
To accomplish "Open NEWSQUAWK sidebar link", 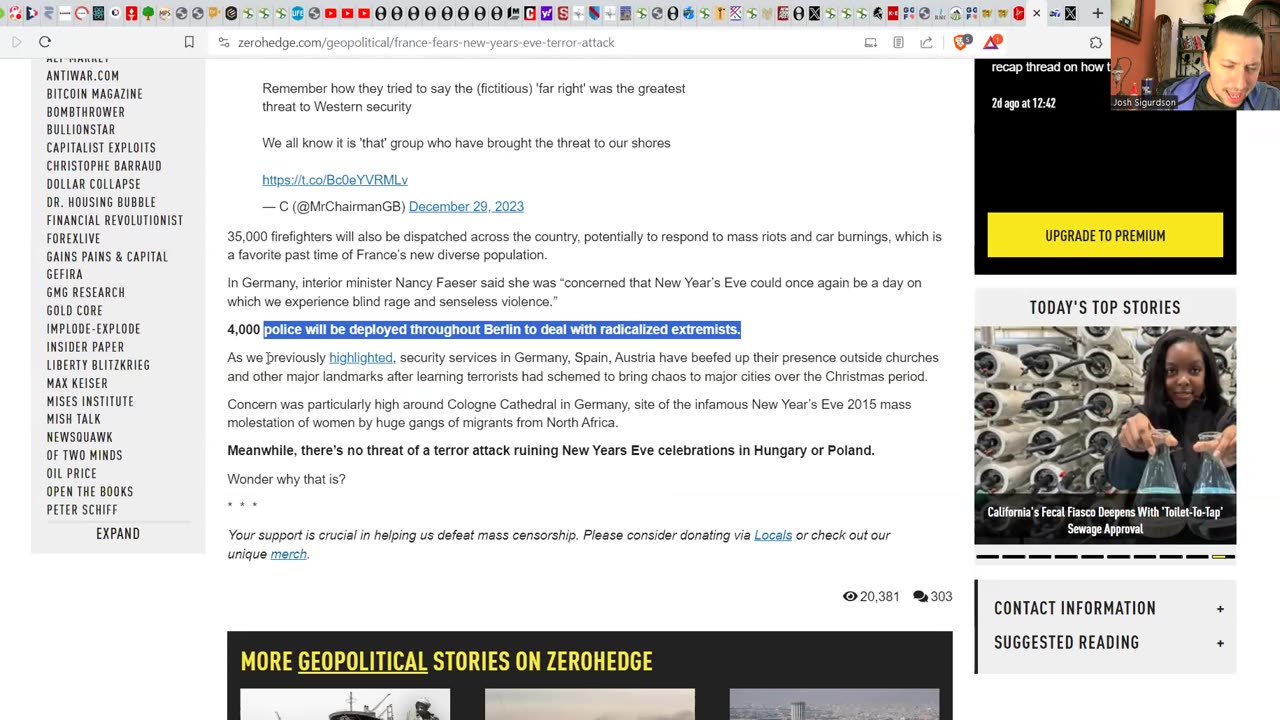I will click(x=80, y=437).
